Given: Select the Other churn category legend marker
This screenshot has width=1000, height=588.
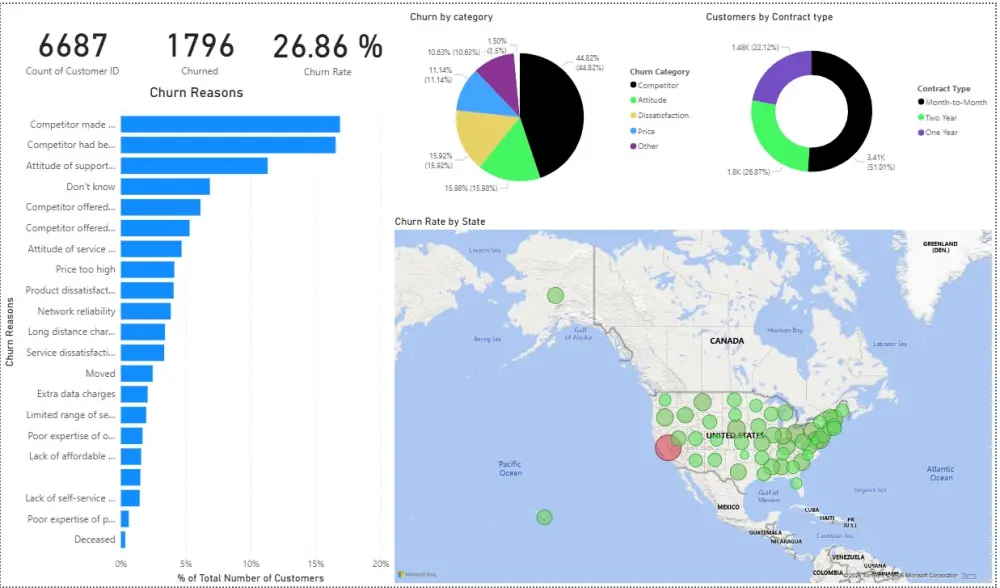Looking at the screenshot, I should tap(634, 145).
